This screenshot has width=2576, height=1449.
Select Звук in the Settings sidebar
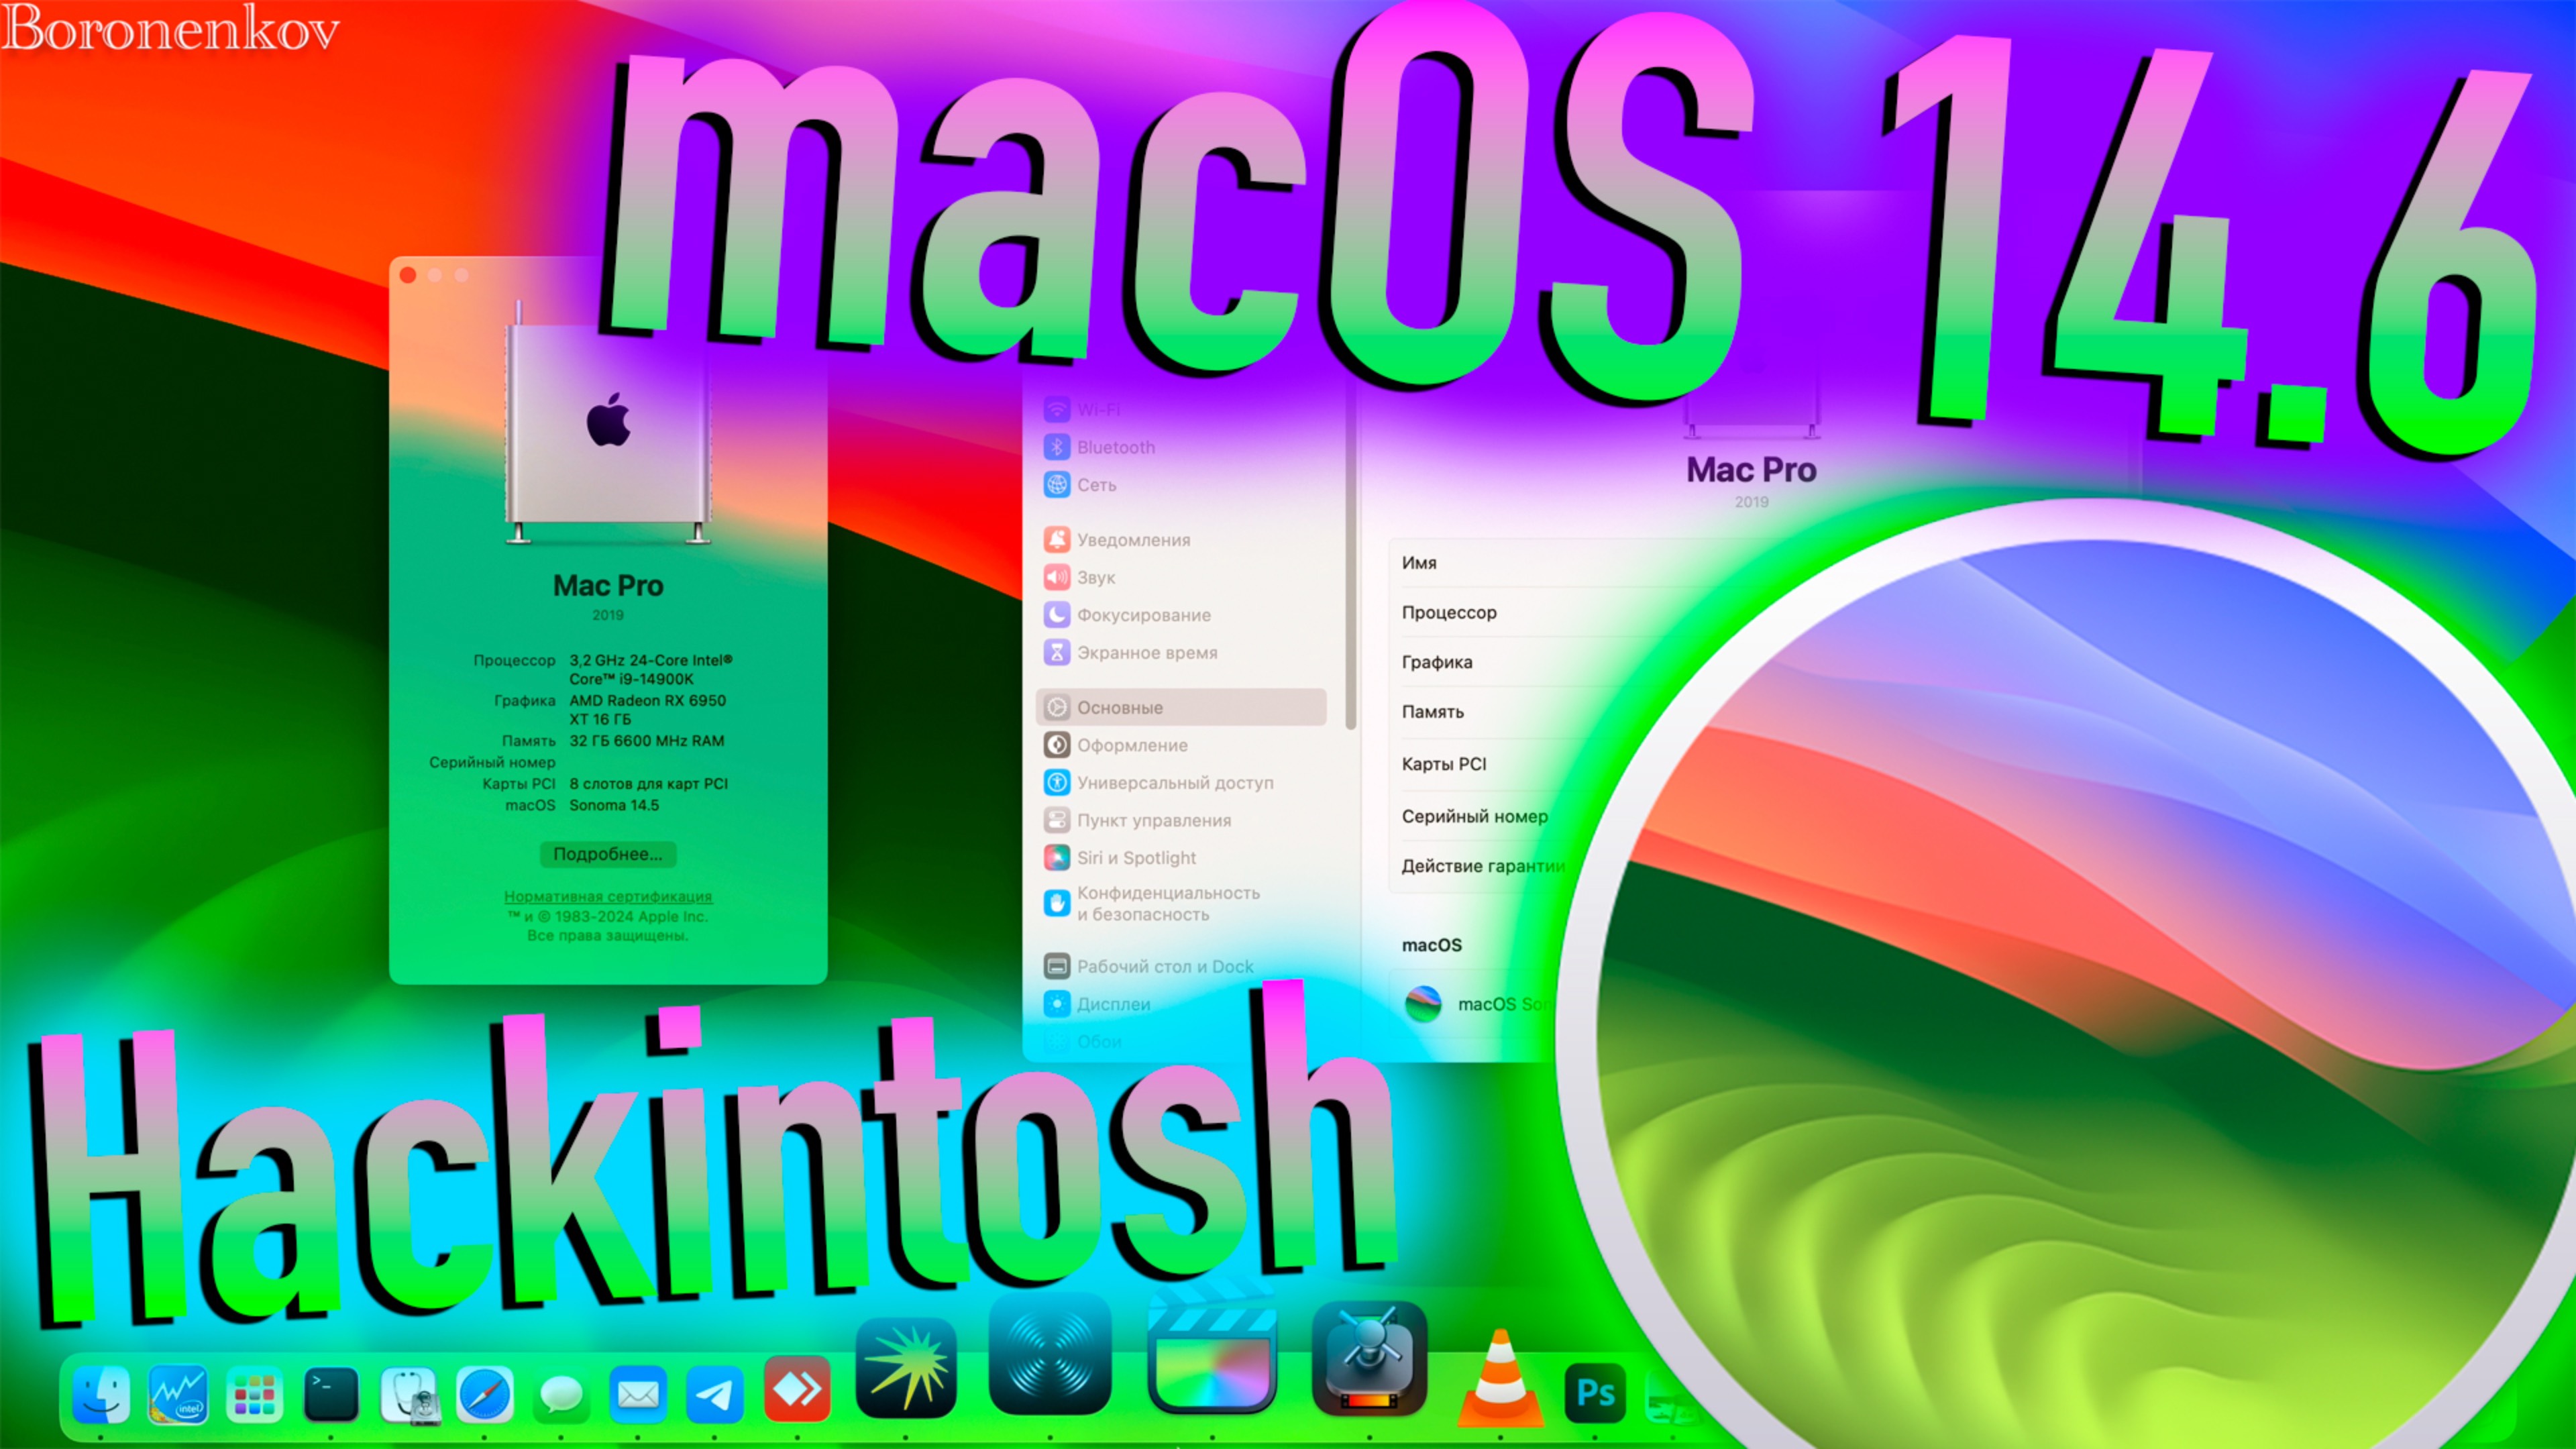1180,577
